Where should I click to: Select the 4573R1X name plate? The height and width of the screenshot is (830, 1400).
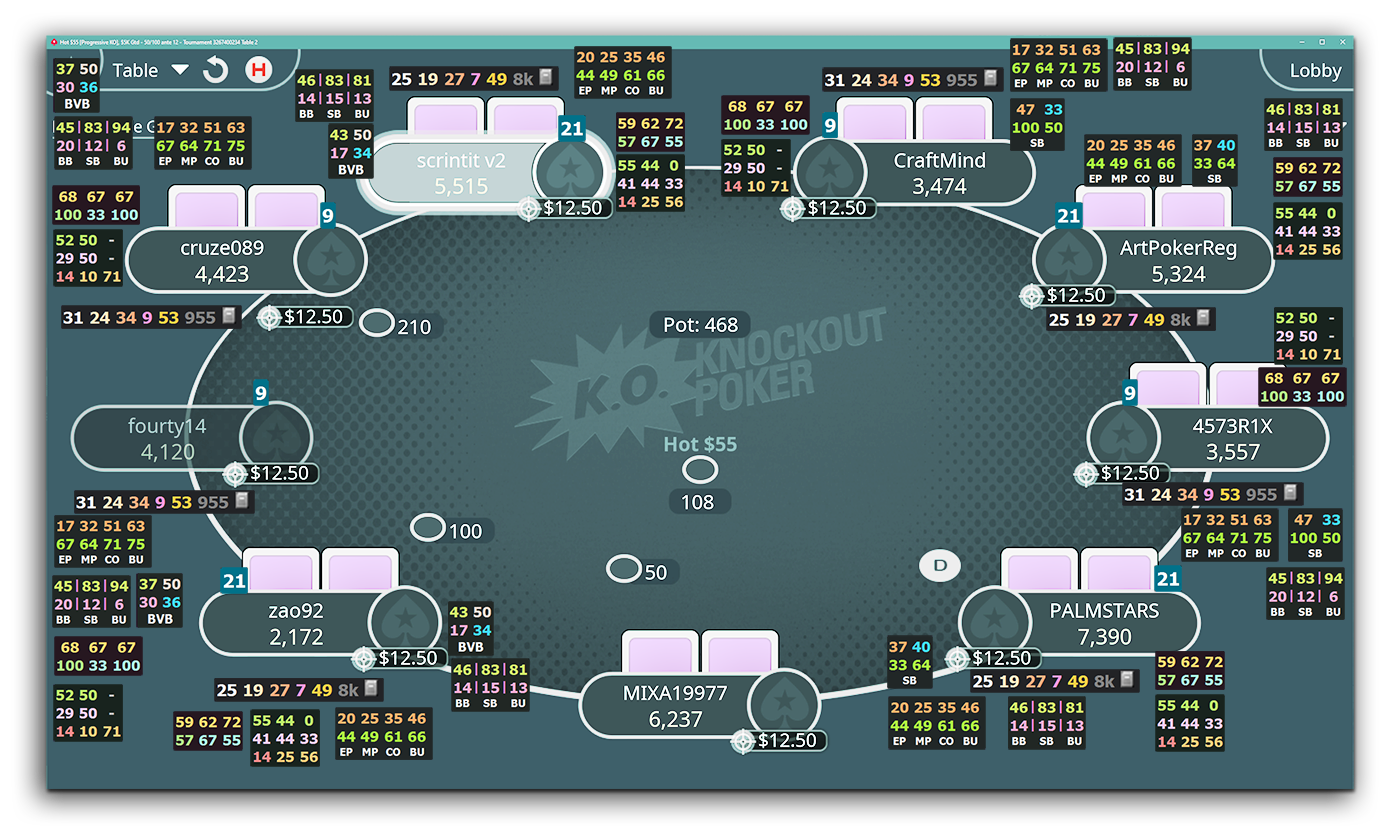click(x=1207, y=438)
